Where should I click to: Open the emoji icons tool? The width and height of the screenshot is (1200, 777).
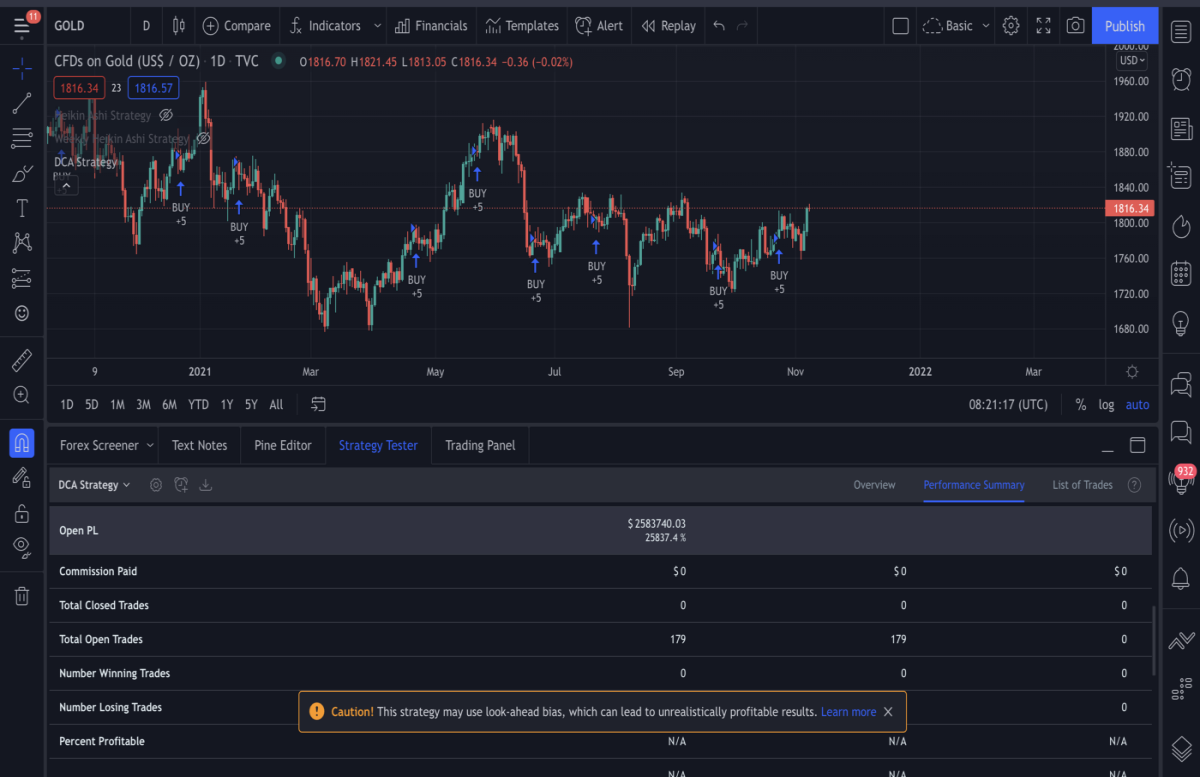point(22,313)
